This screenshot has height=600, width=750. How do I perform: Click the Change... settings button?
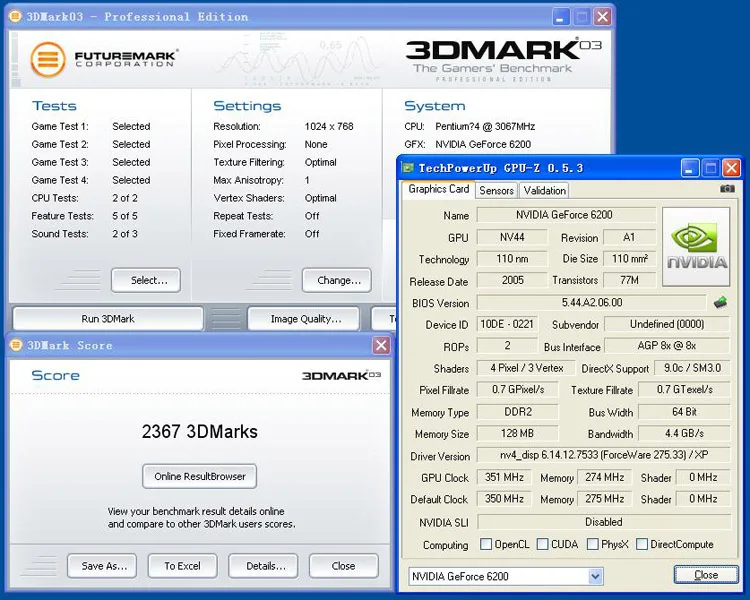(x=337, y=280)
